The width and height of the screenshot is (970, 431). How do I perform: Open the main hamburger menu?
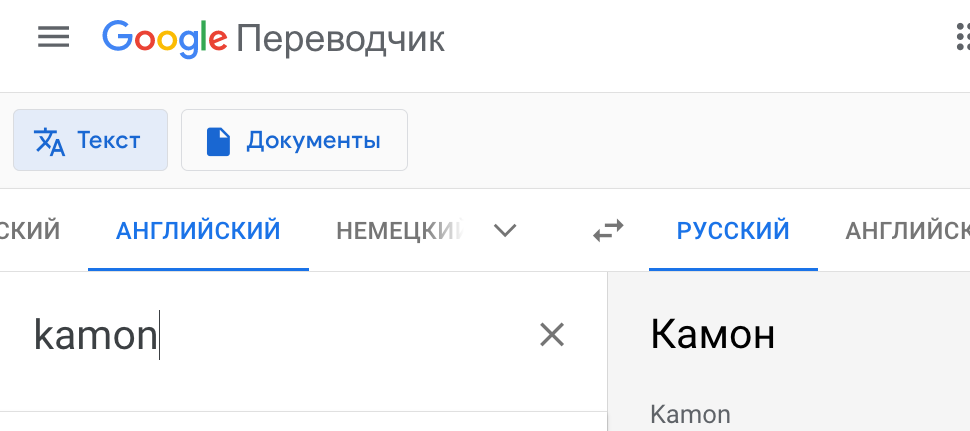coord(54,38)
